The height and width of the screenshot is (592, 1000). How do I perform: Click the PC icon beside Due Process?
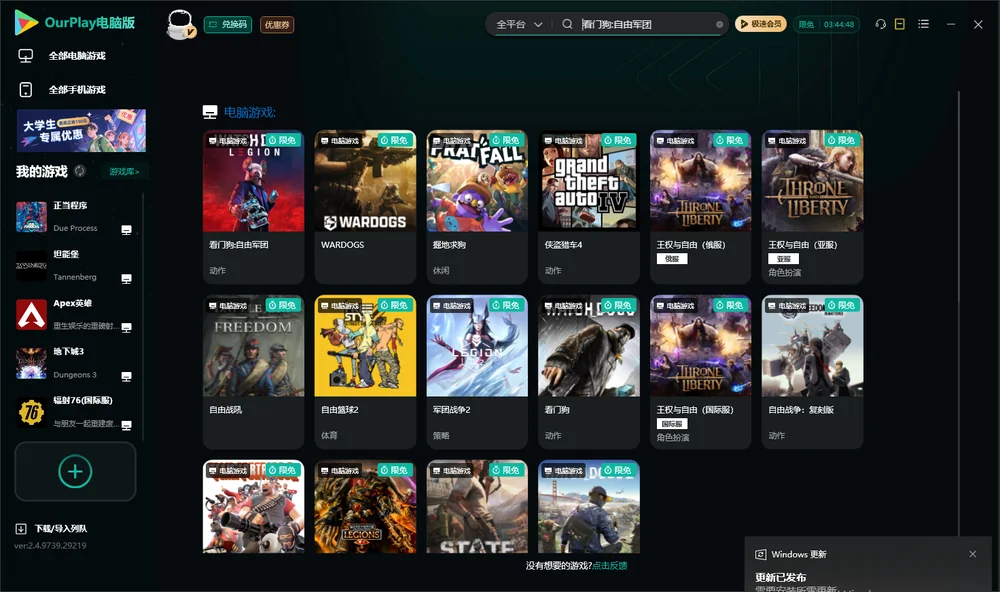coord(126,230)
